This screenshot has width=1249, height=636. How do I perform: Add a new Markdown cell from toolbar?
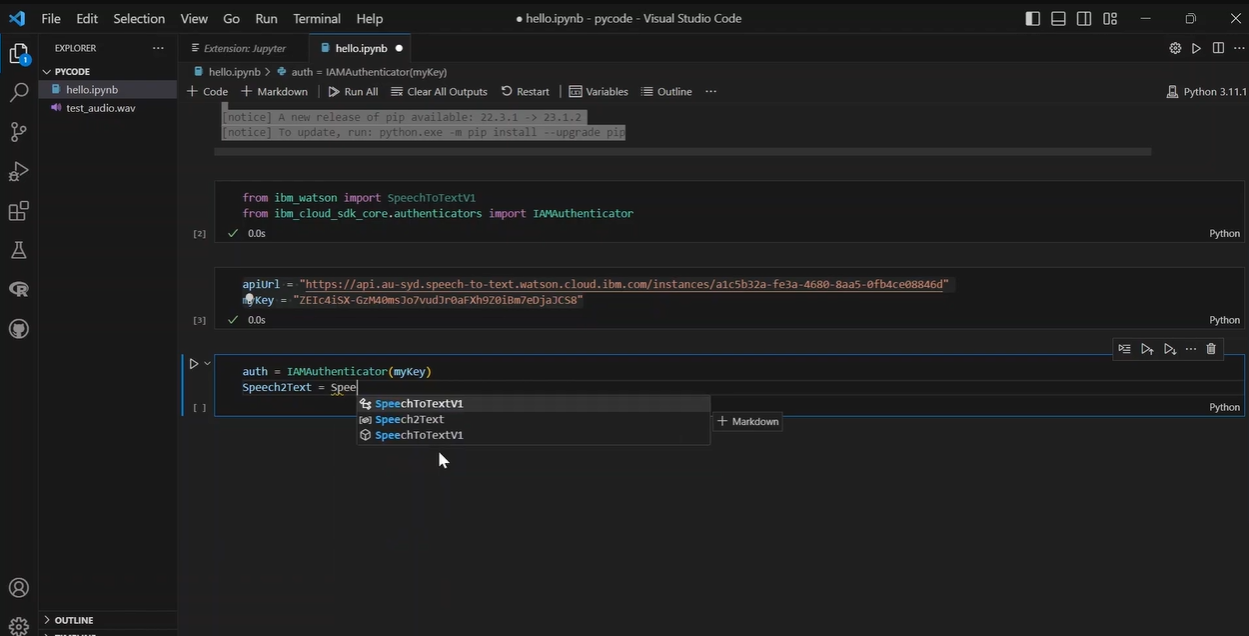[x=274, y=91]
